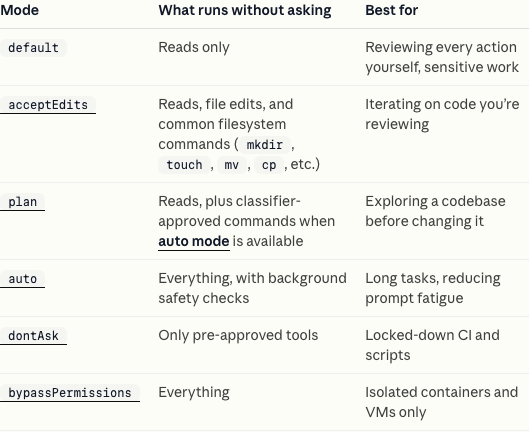Click the mv code snippet

[x=232, y=165]
